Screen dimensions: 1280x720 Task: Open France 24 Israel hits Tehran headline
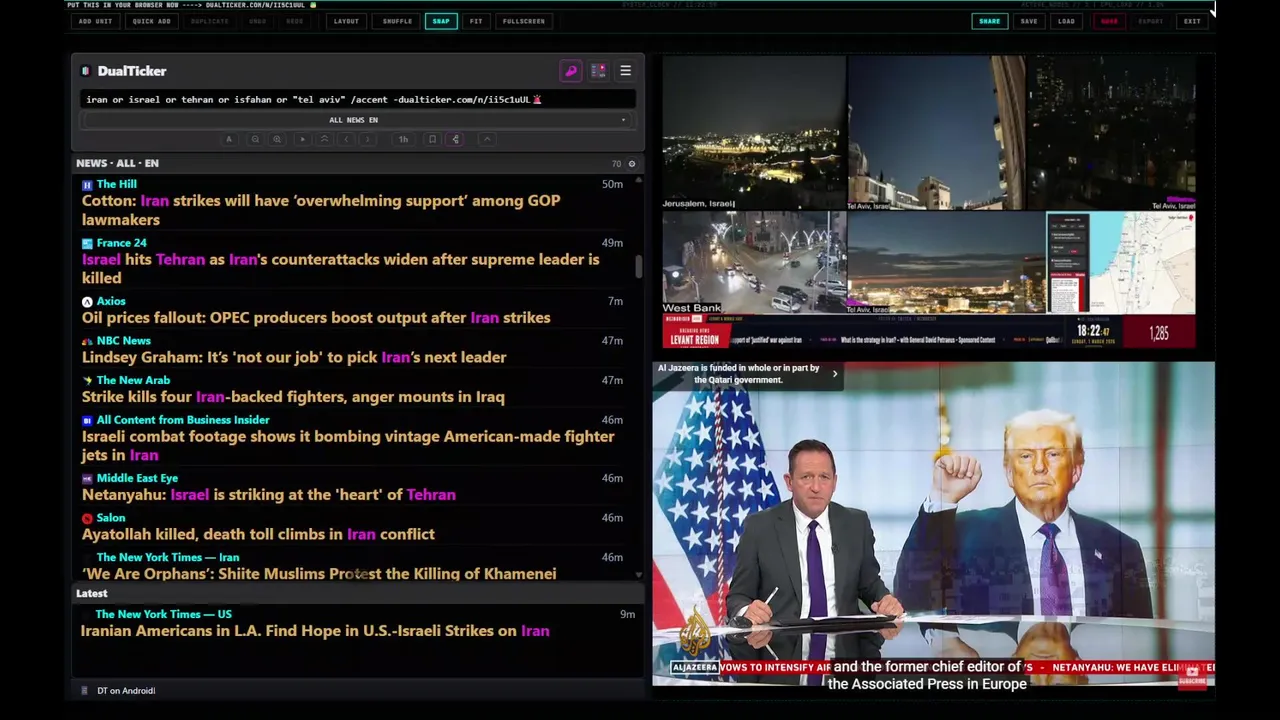click(340, 268)
